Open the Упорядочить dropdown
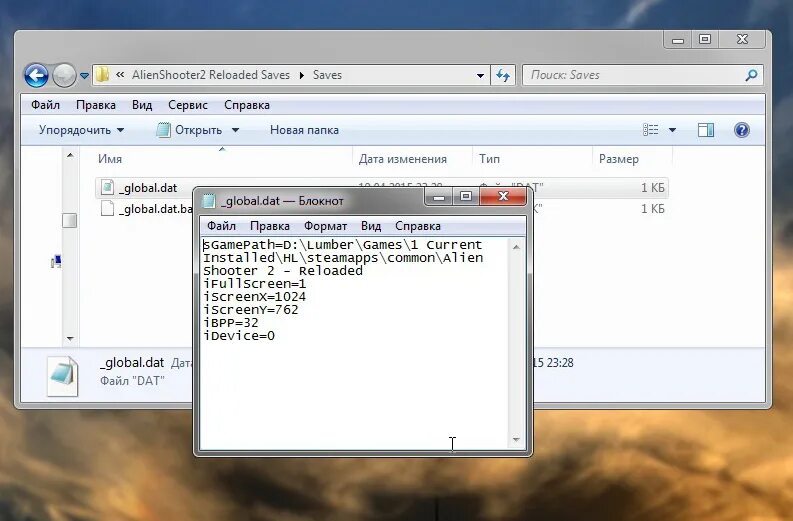Screen dimensions: 793x521 (x=81, y=130)
